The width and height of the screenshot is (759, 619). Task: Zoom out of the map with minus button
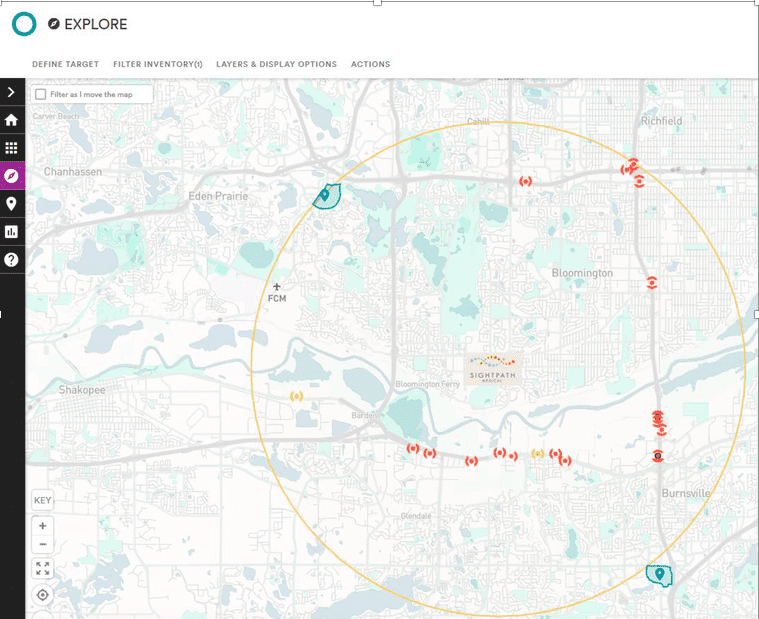42,545
